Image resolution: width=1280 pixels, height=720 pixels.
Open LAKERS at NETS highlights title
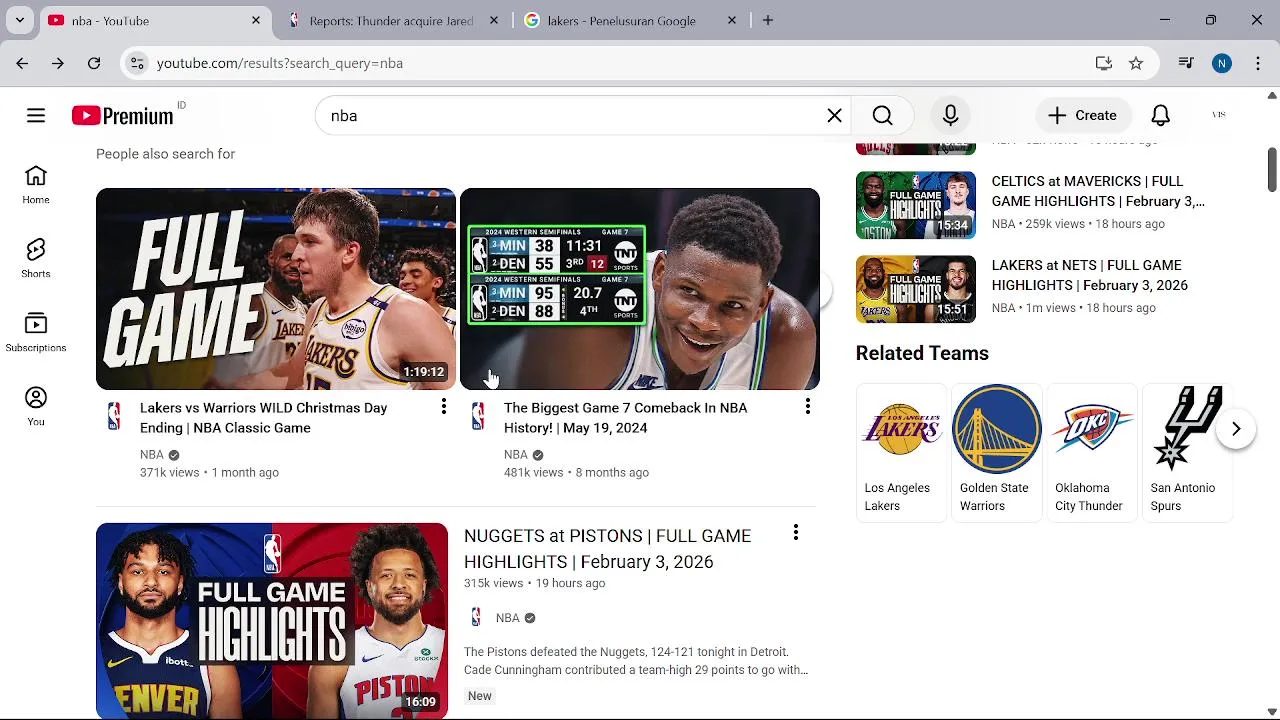click(x=1090, y=275)
